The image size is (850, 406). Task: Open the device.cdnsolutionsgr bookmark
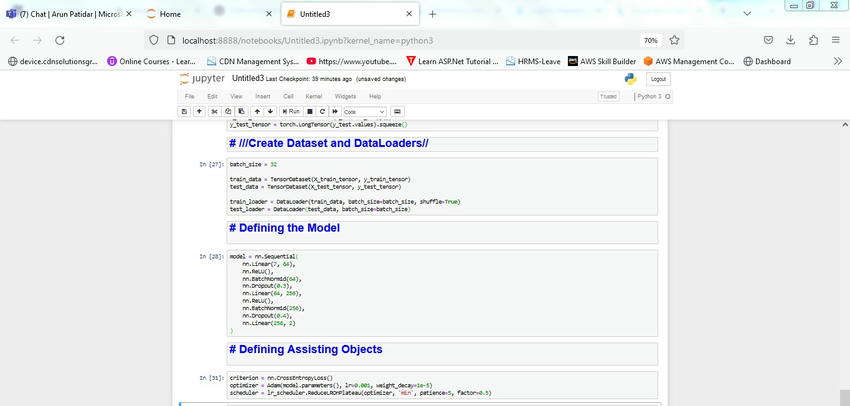(x=53, y=61)
